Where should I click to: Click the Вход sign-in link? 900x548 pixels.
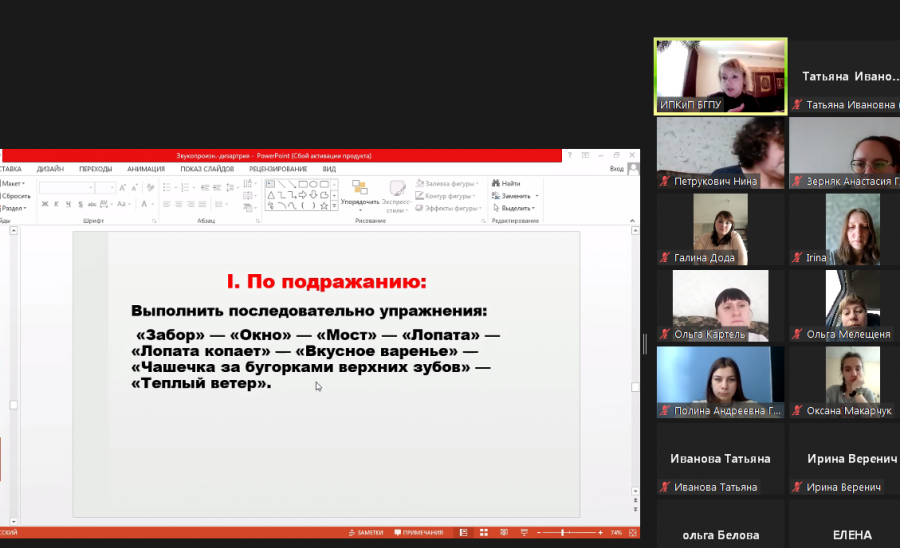pos(616,169)
